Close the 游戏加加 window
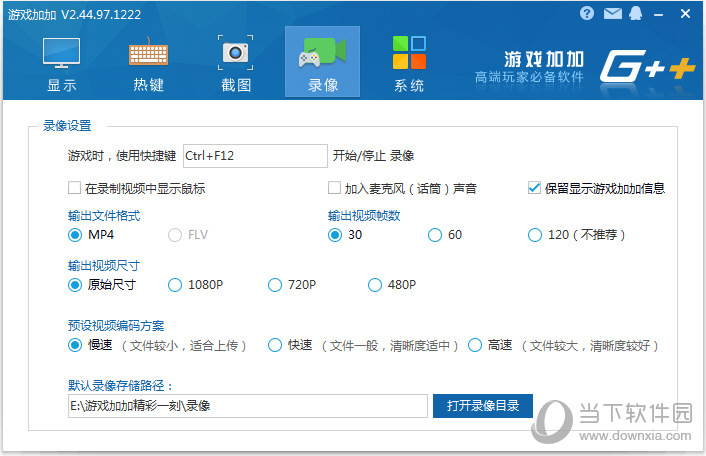The width and height of the screenshot is (706, 456). (685, 14)
